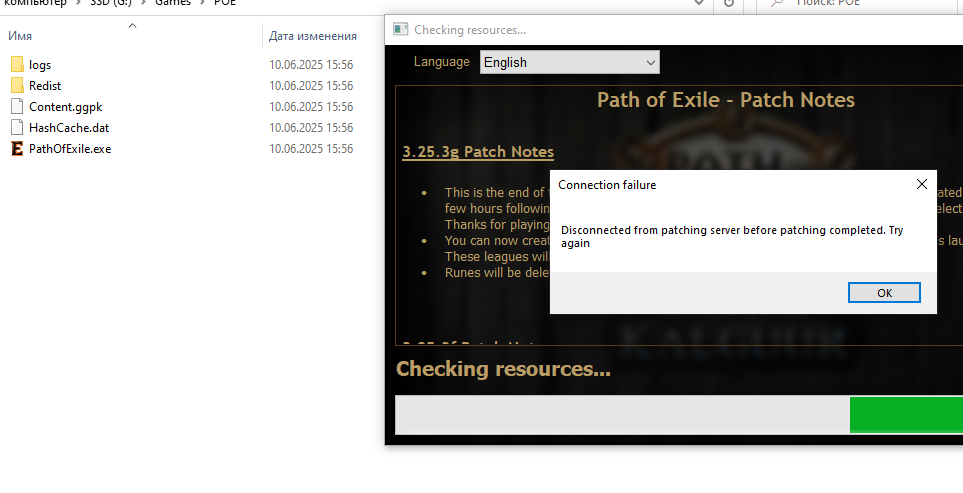Click the POE segment in Explorer address path
963x493 pixels.
225,2
